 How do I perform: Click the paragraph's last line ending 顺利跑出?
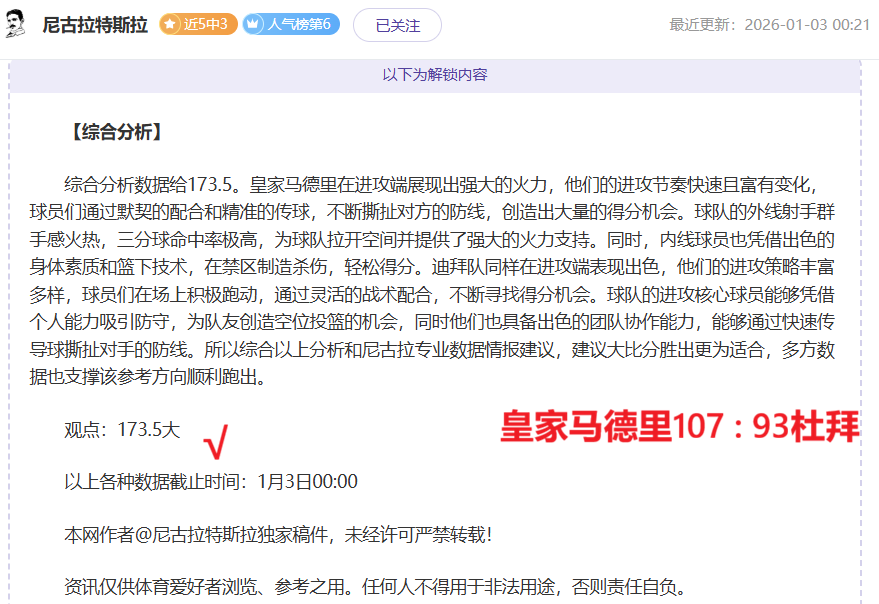pyautogui.click(x=150, y=379)
